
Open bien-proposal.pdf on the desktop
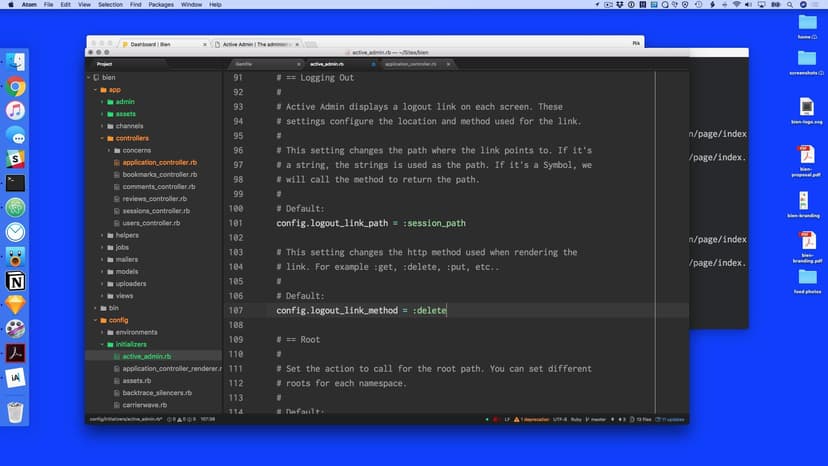[x=806, y=160]
